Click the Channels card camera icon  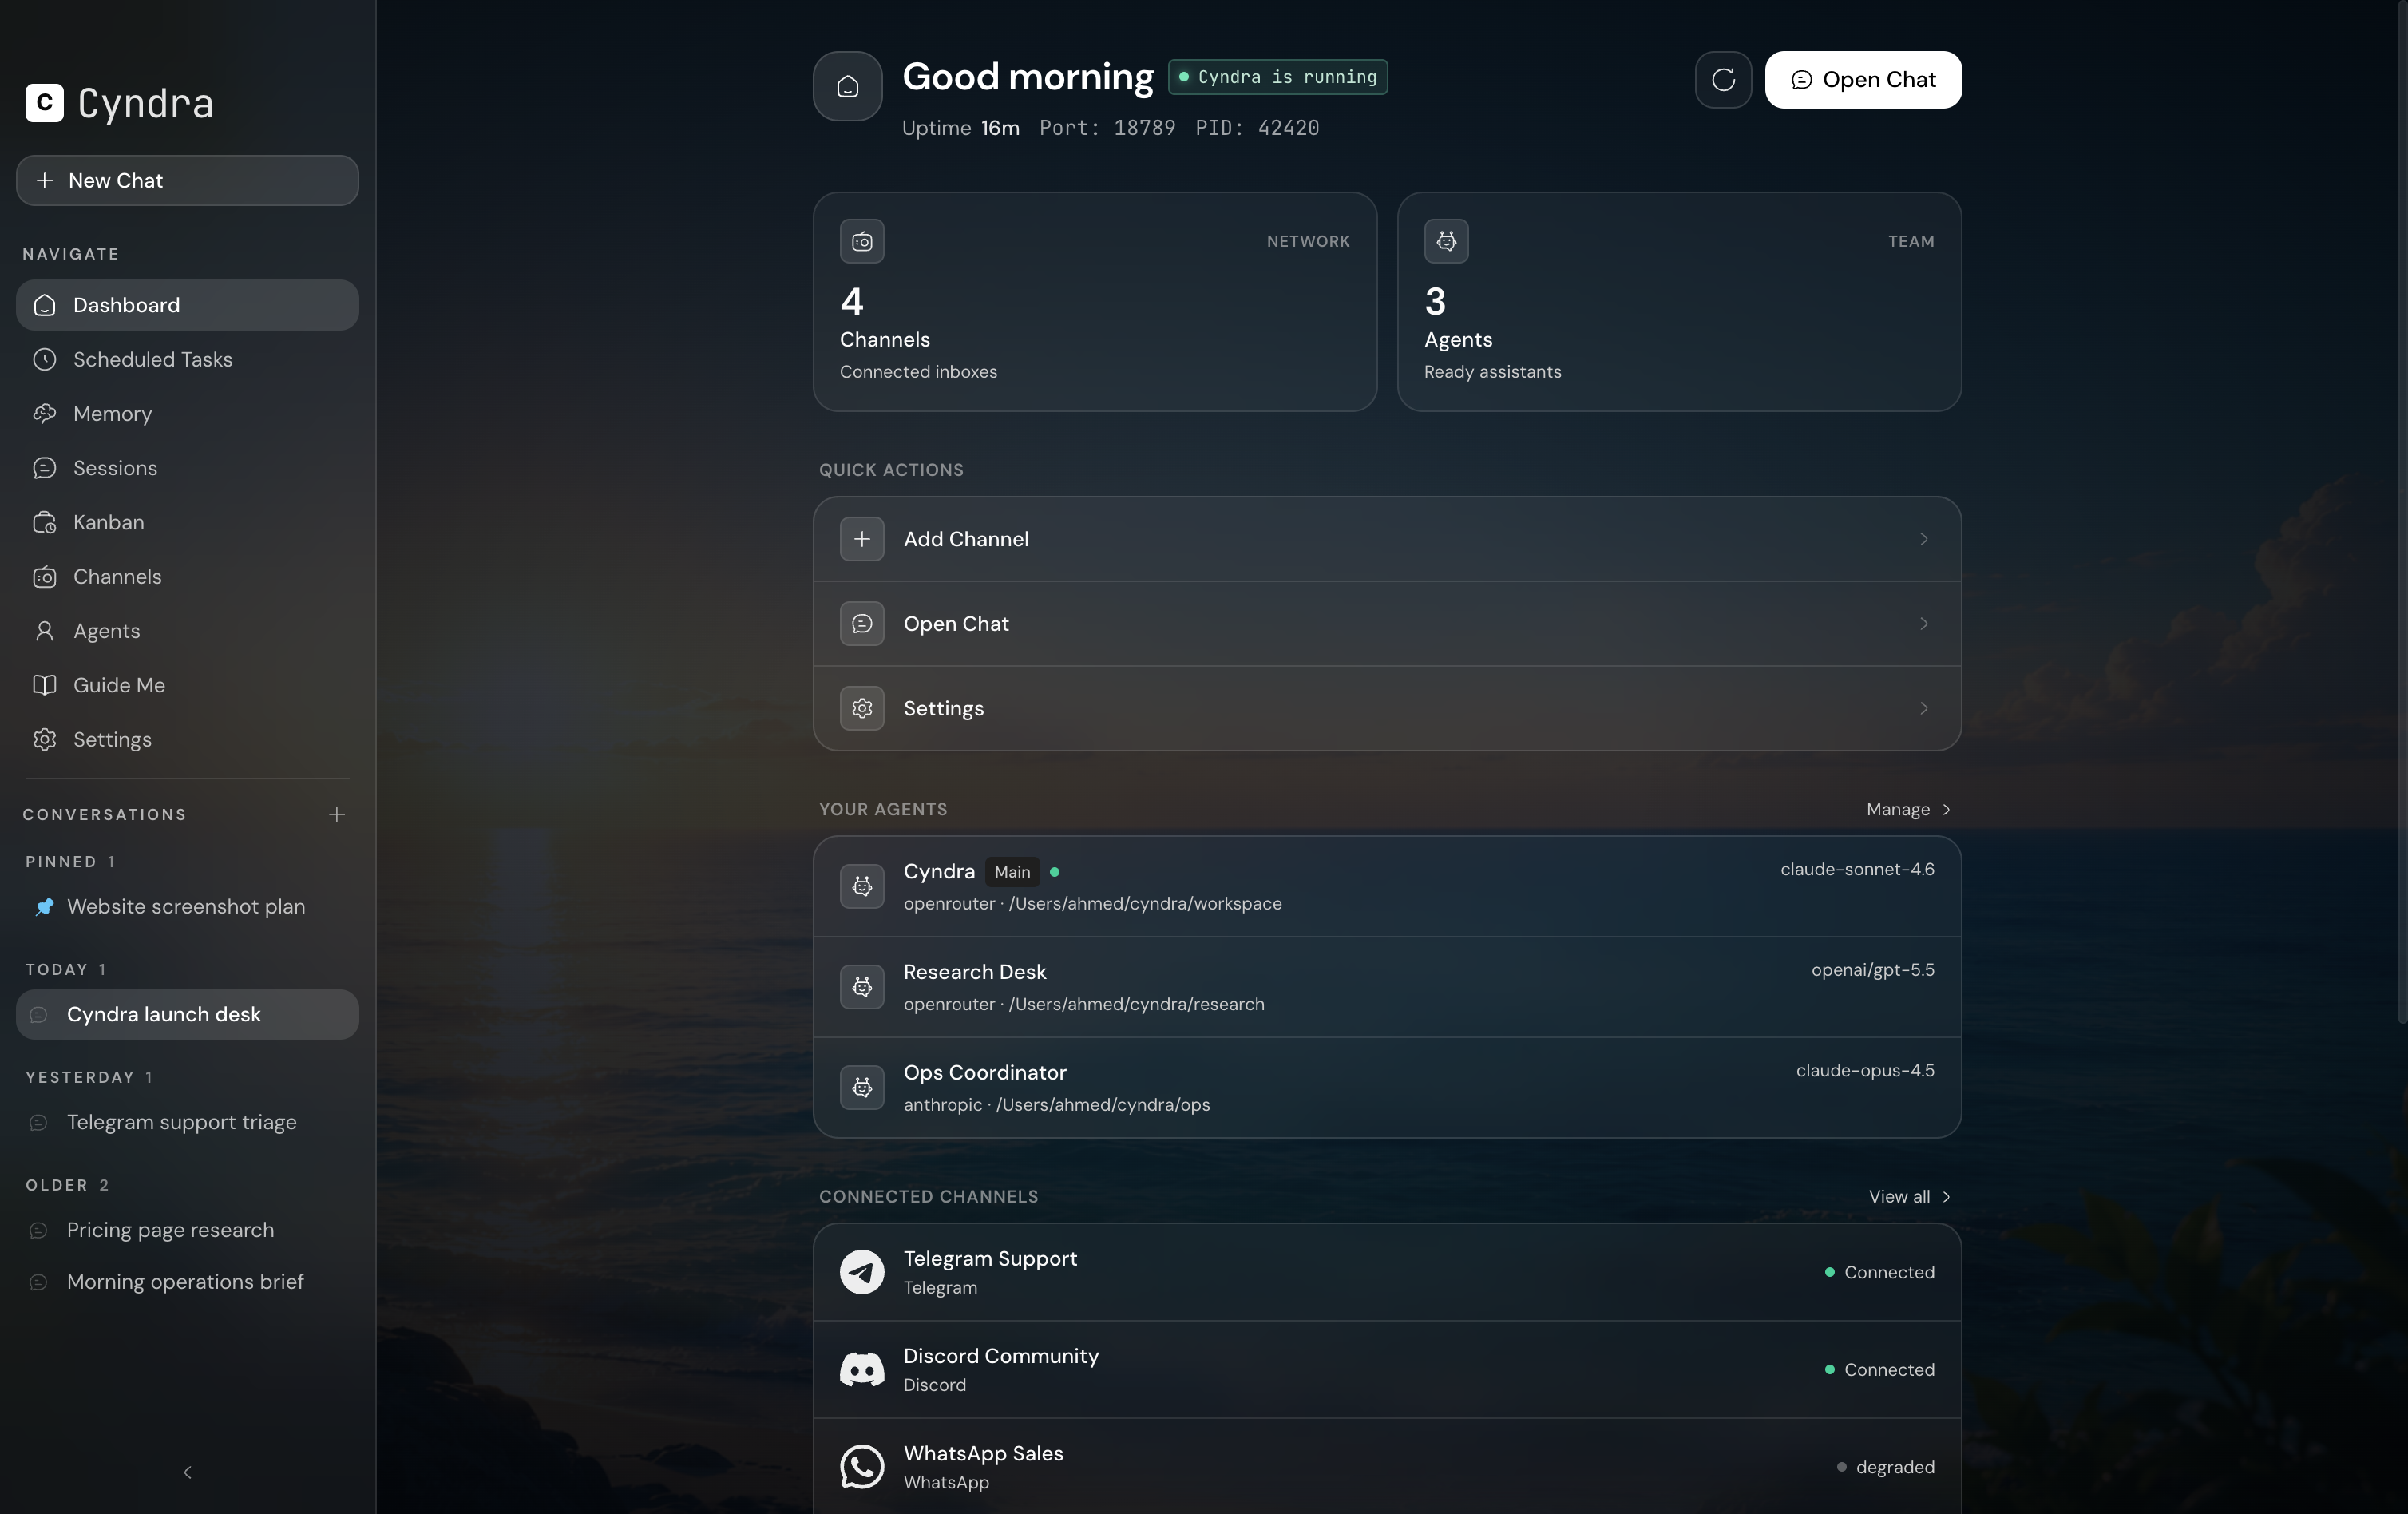(x=862, y=241)
